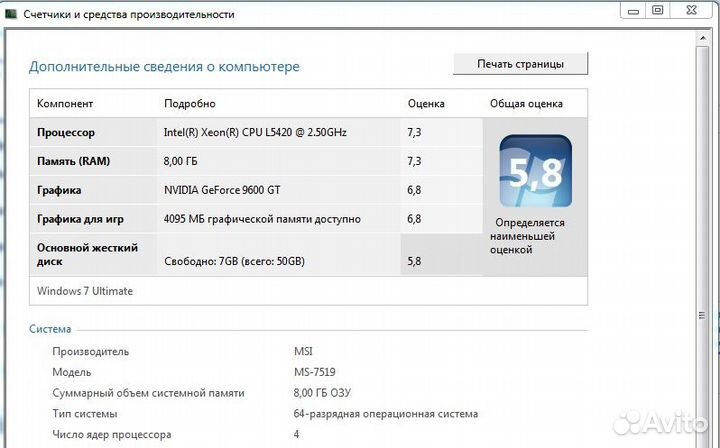This screenshot has width=720, height=448.
Task: Select the Процессор row label
Action: coord(66,132)
